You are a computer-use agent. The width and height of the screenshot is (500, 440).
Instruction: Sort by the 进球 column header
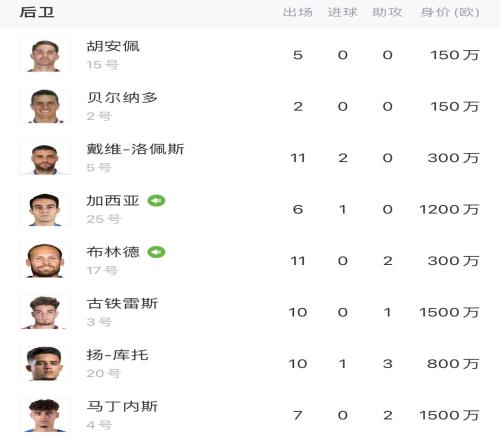click(342, 12)
